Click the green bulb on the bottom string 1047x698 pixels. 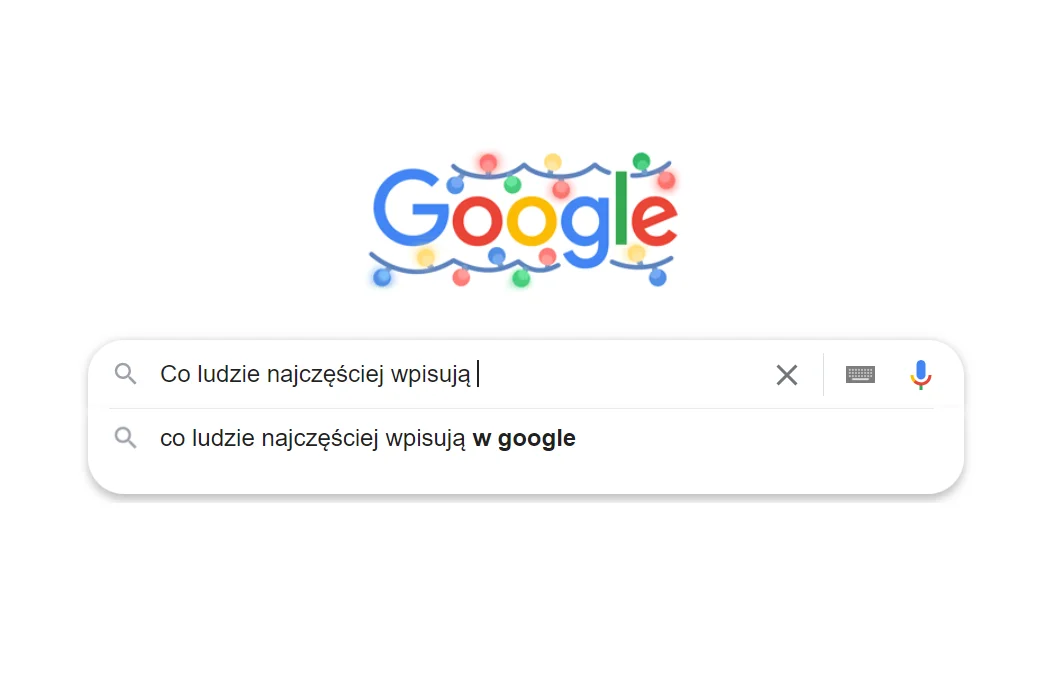[521, 278]
